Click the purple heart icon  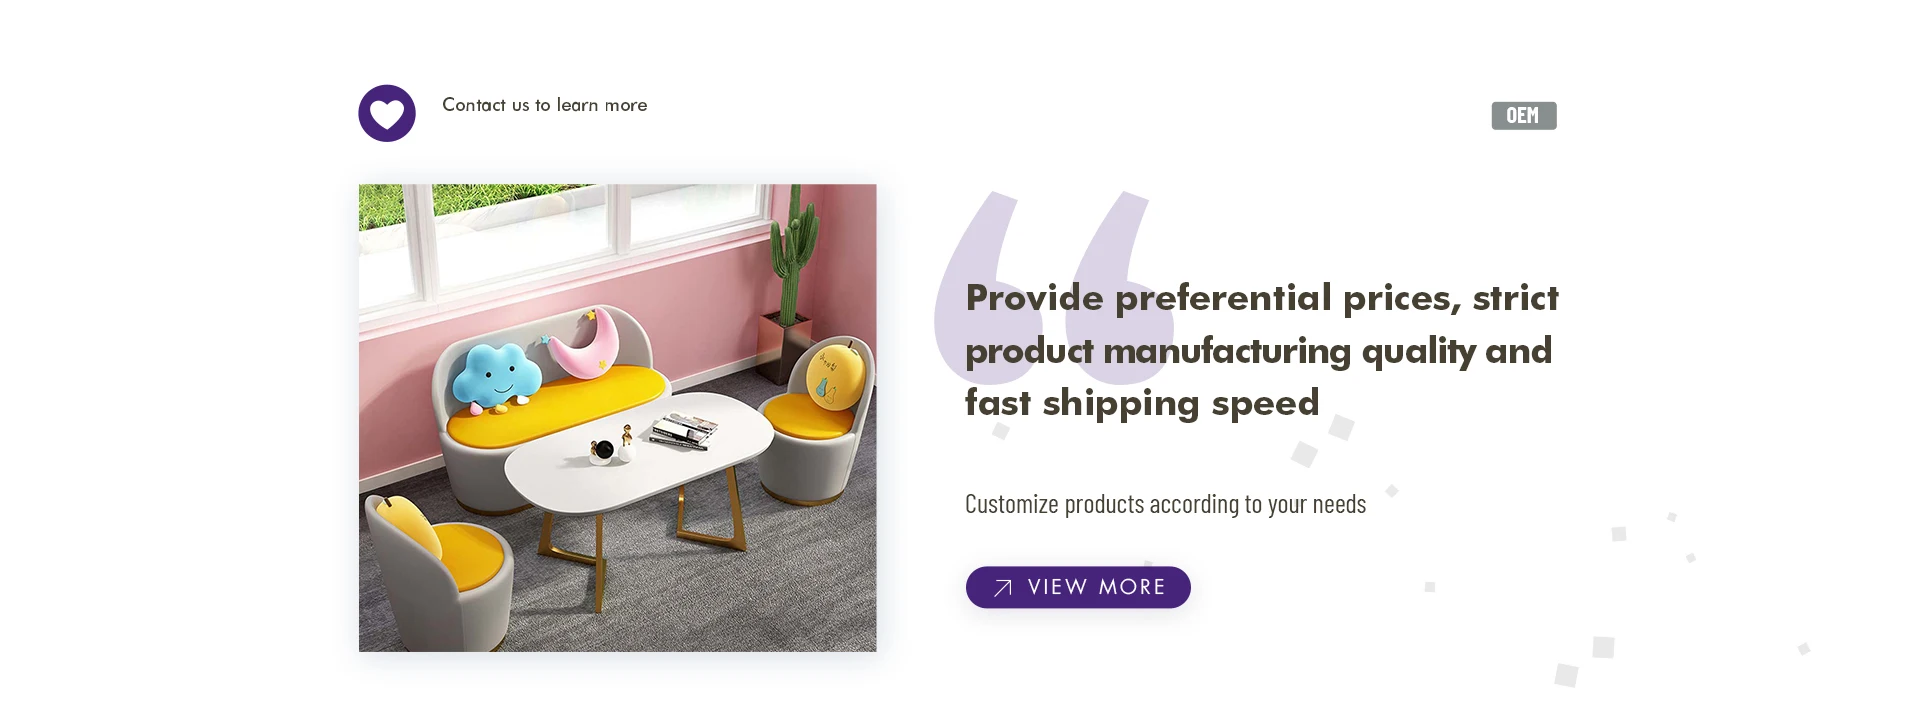[387, 113]
